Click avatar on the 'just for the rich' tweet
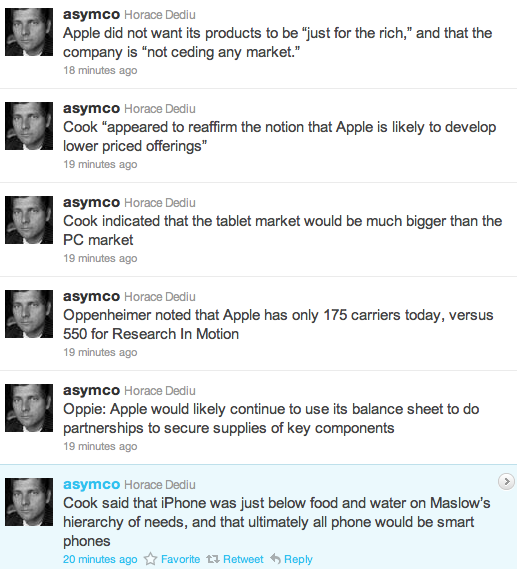The width and height of the screenshot is (517, 569). [29, 32]
